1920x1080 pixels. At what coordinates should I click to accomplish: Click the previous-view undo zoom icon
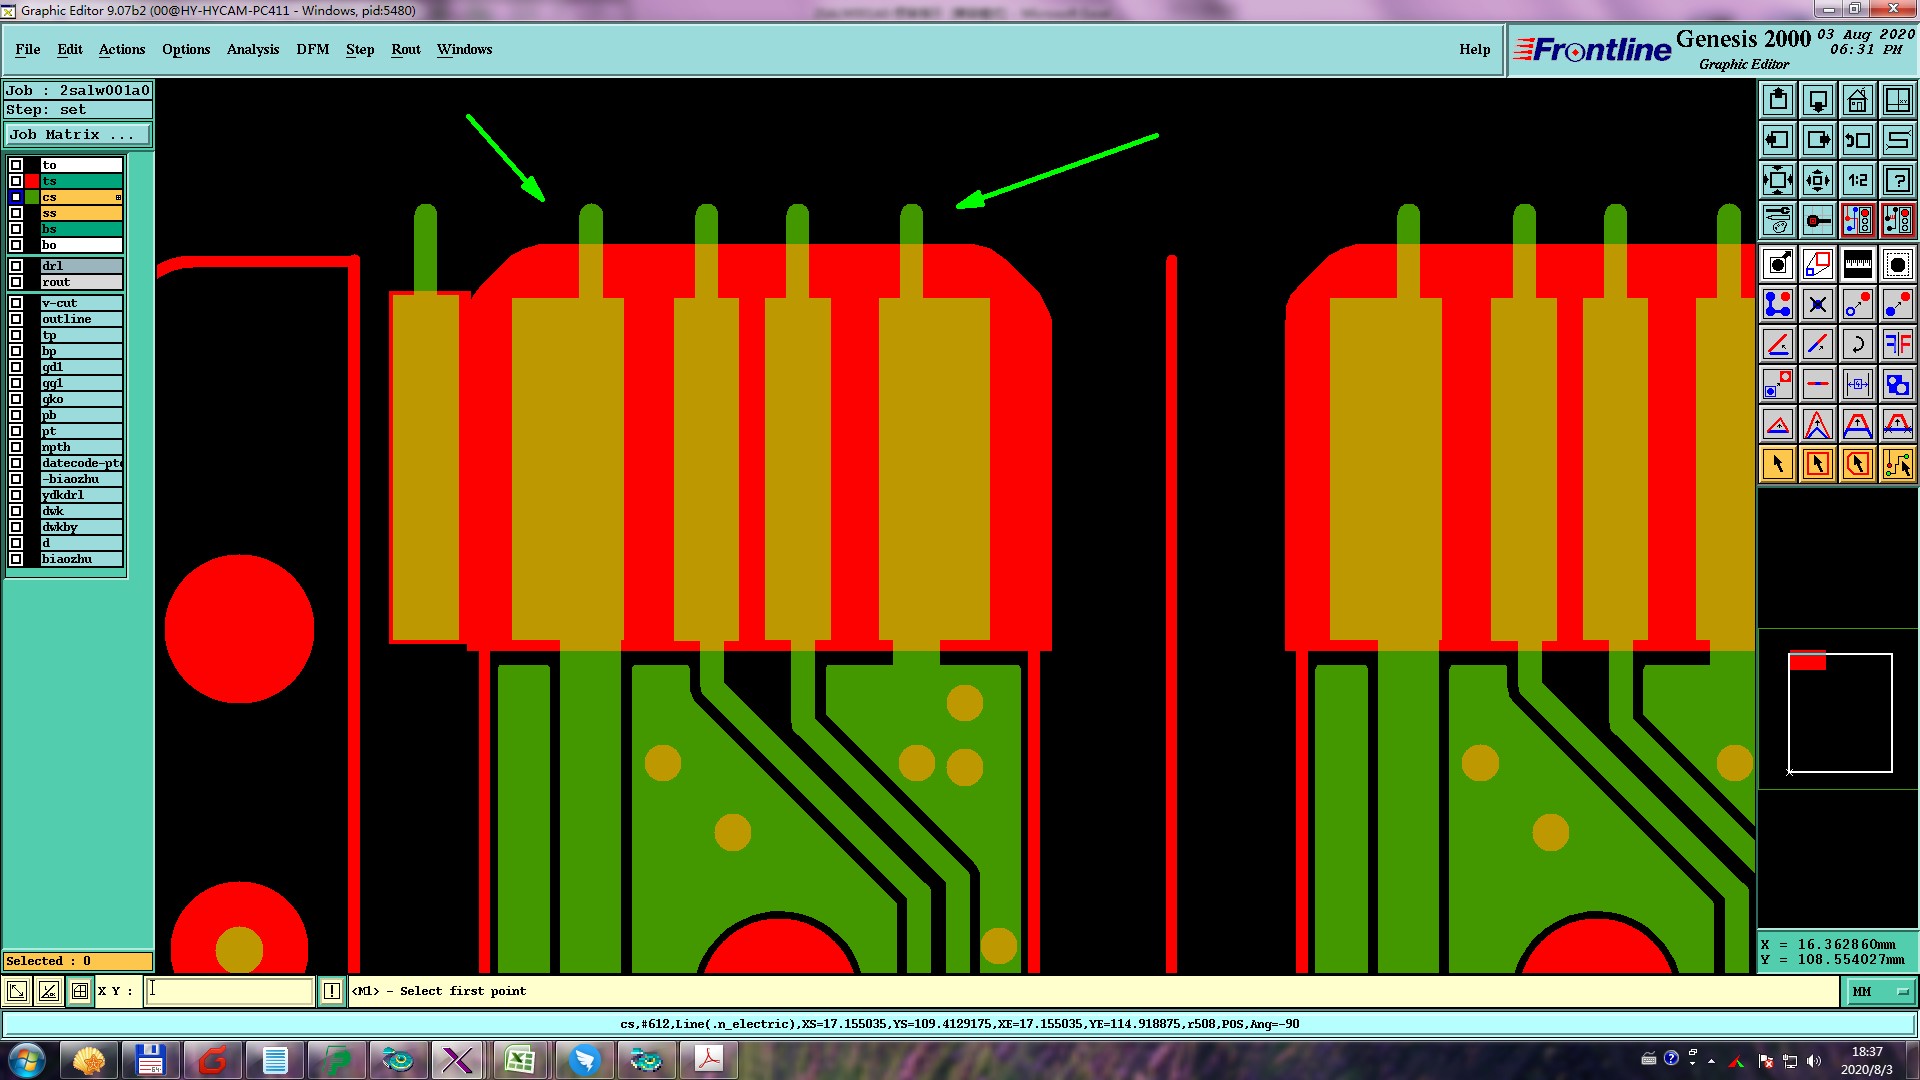(x=1857, y=140)
